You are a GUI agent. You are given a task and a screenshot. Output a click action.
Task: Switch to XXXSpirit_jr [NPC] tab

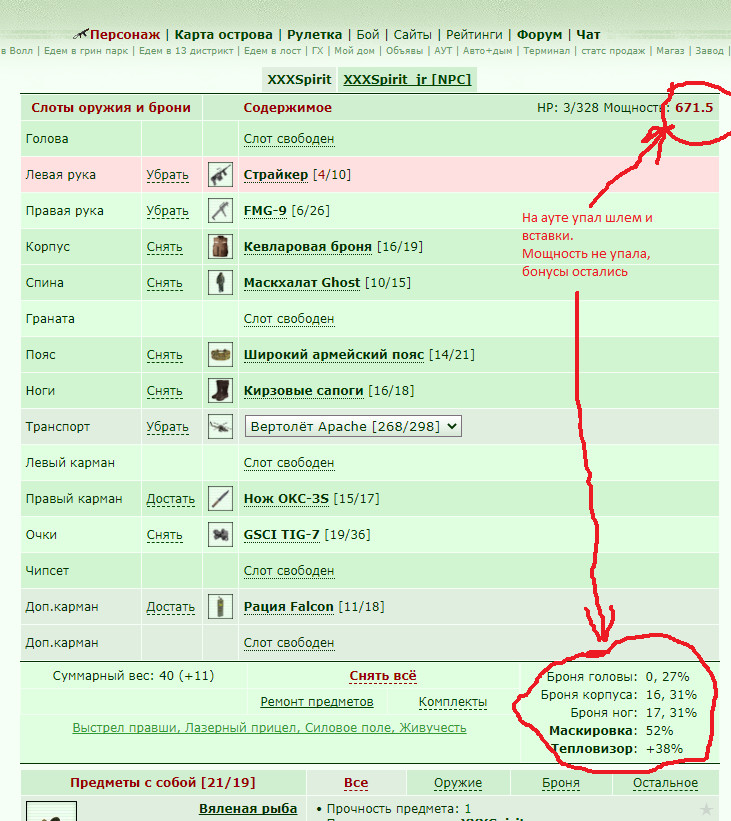click(407, 79)
